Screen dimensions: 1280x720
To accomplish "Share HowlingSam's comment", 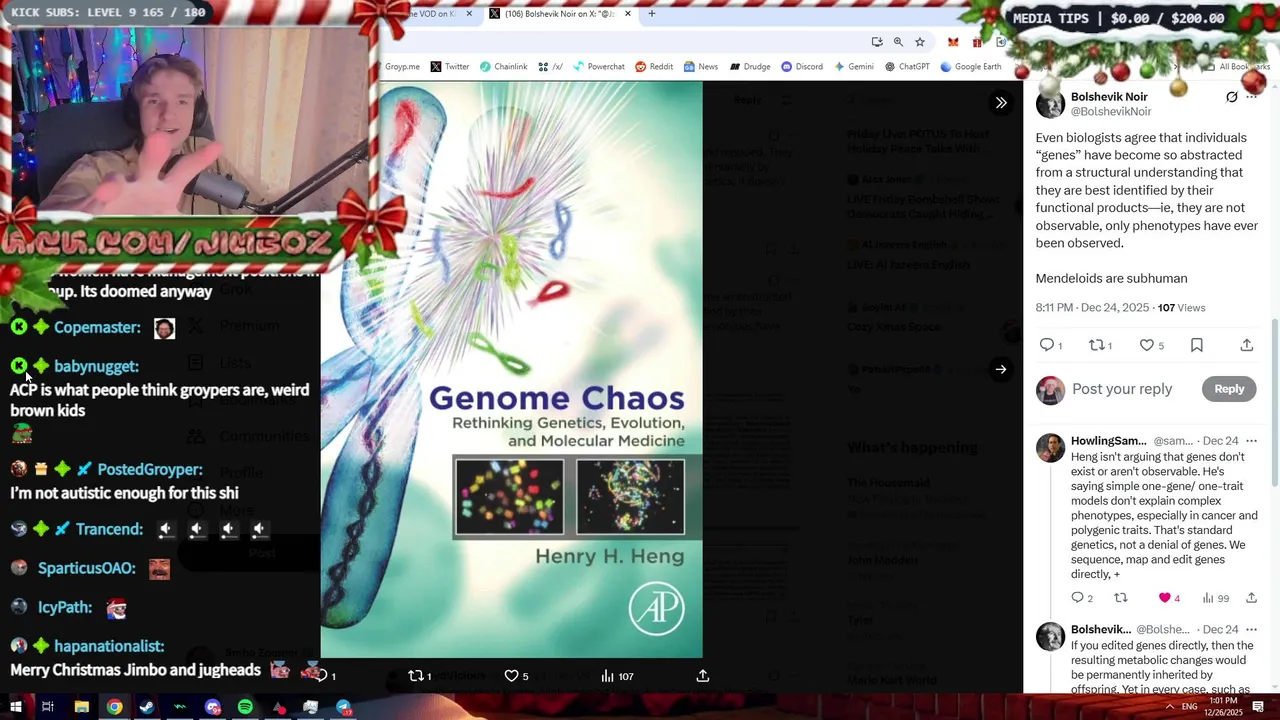I will tap(1251, 598).
